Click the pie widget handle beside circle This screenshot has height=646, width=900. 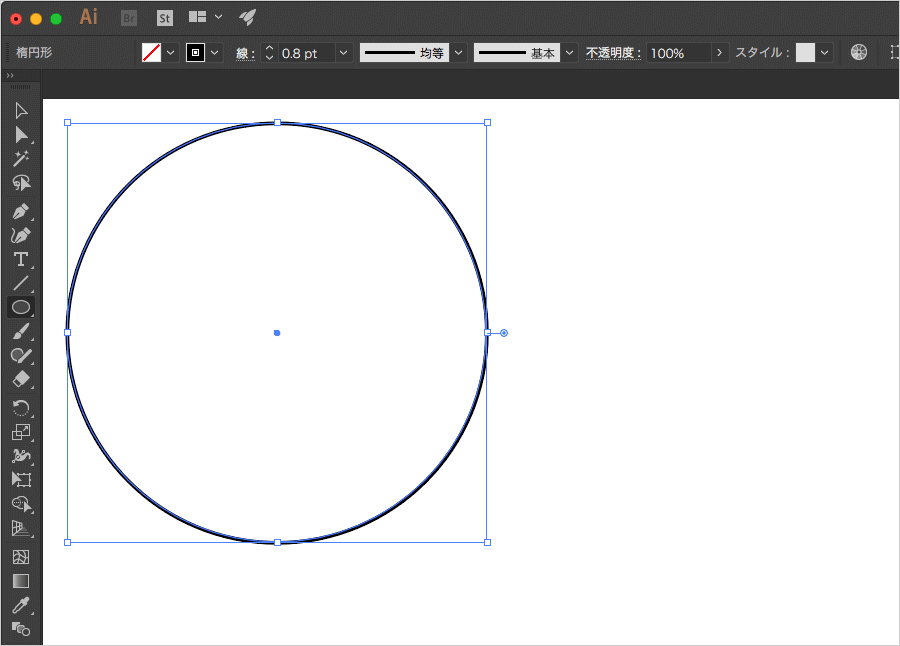504,333
